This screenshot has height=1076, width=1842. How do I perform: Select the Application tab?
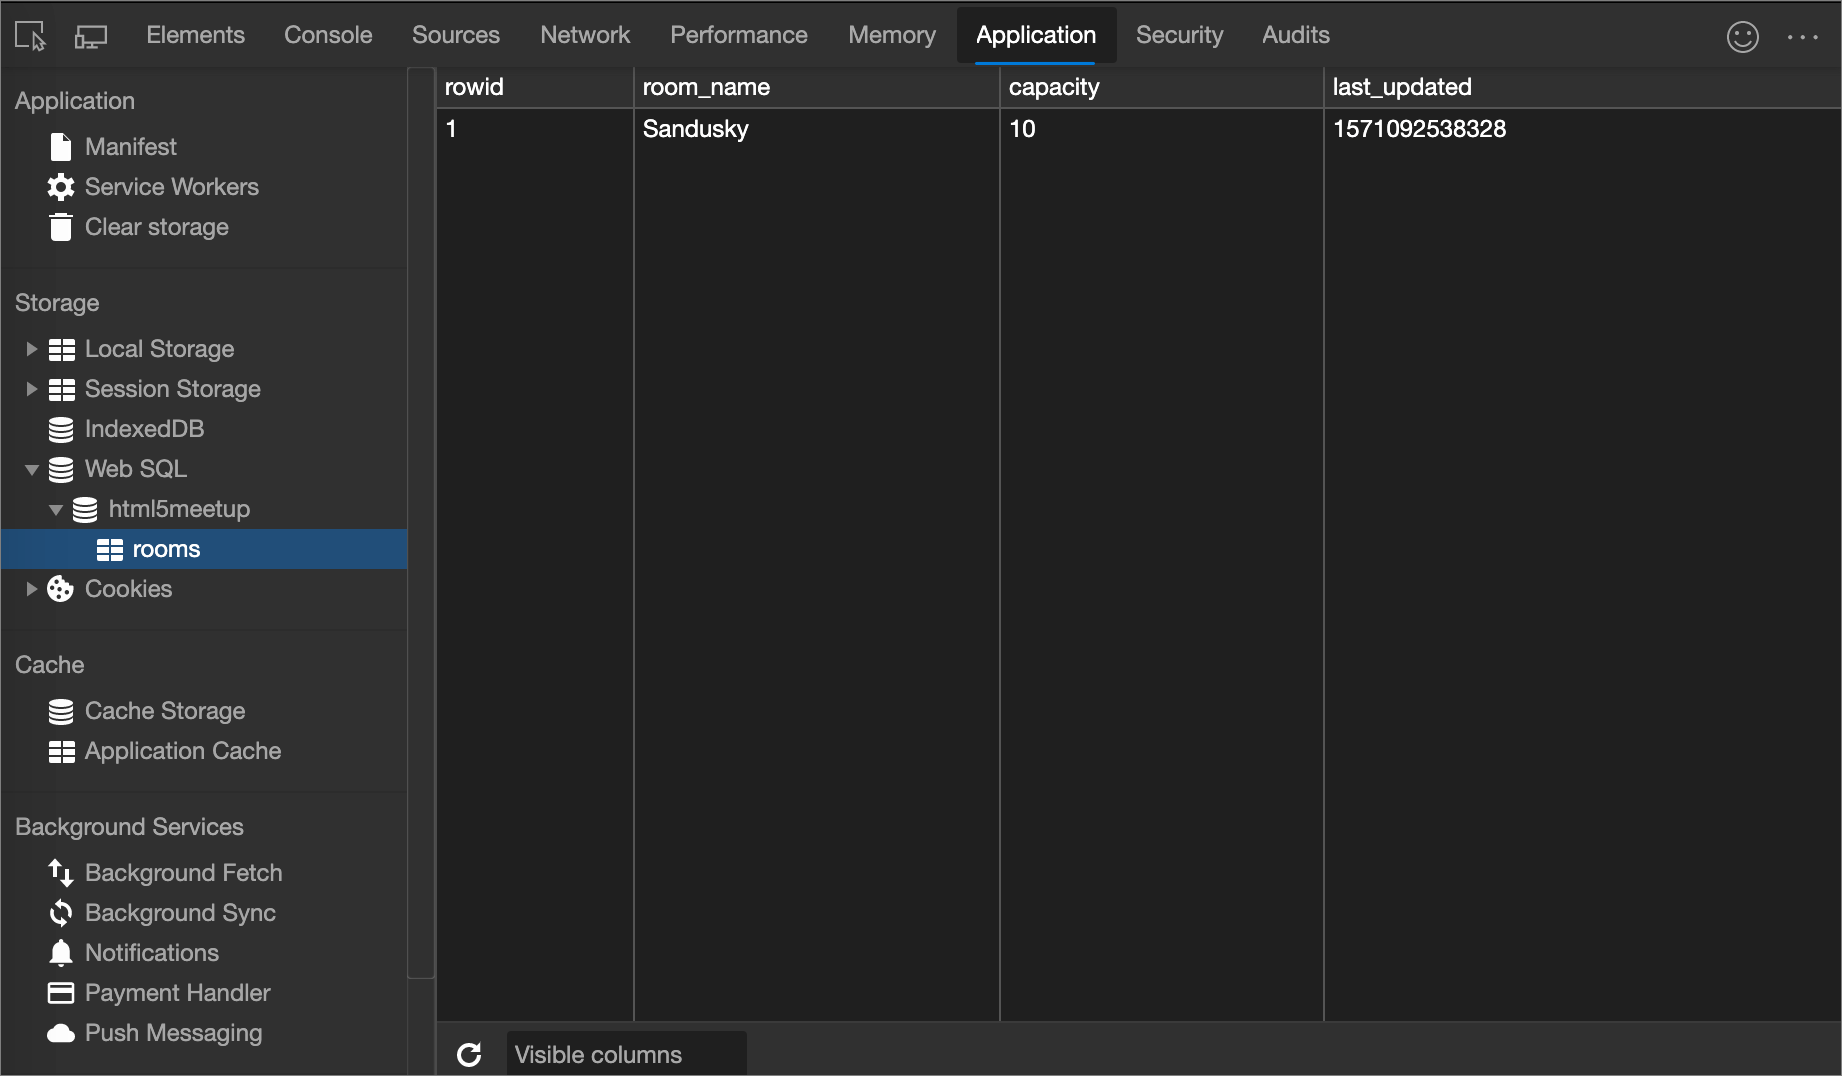1036,35
